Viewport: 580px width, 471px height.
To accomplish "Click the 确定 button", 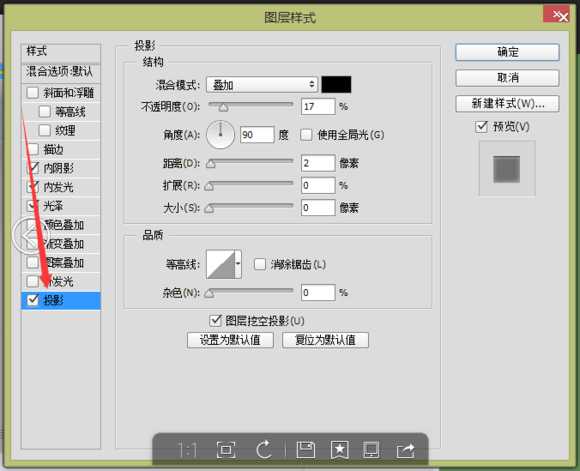I will point(507,52).
